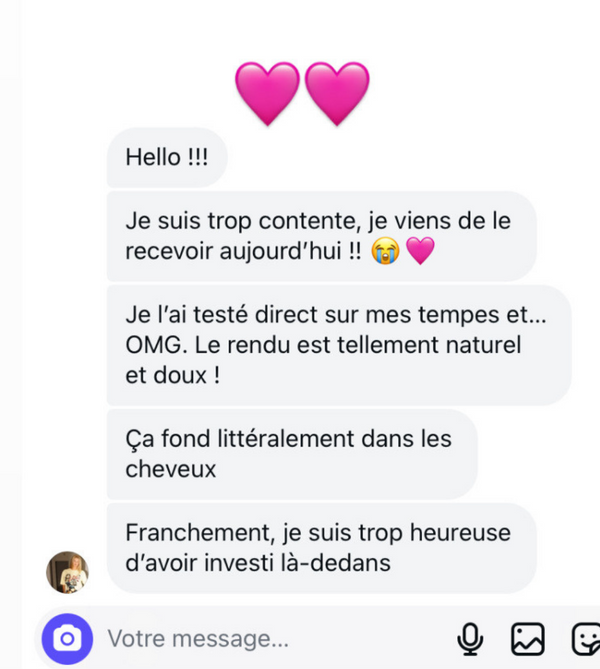Click the word "cheveux" in the fourth message
Viewport: 600px width, 669px height.
click(171, 469)
